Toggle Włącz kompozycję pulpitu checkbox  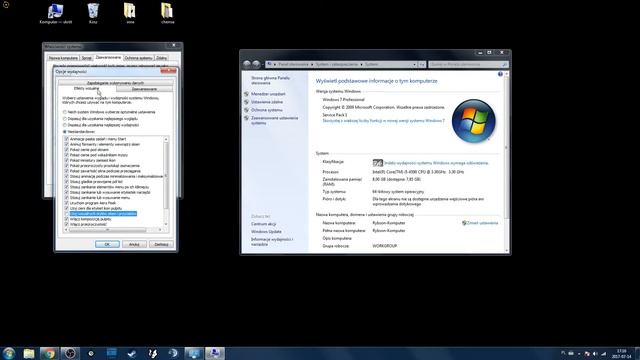click(x=67, y=219)
